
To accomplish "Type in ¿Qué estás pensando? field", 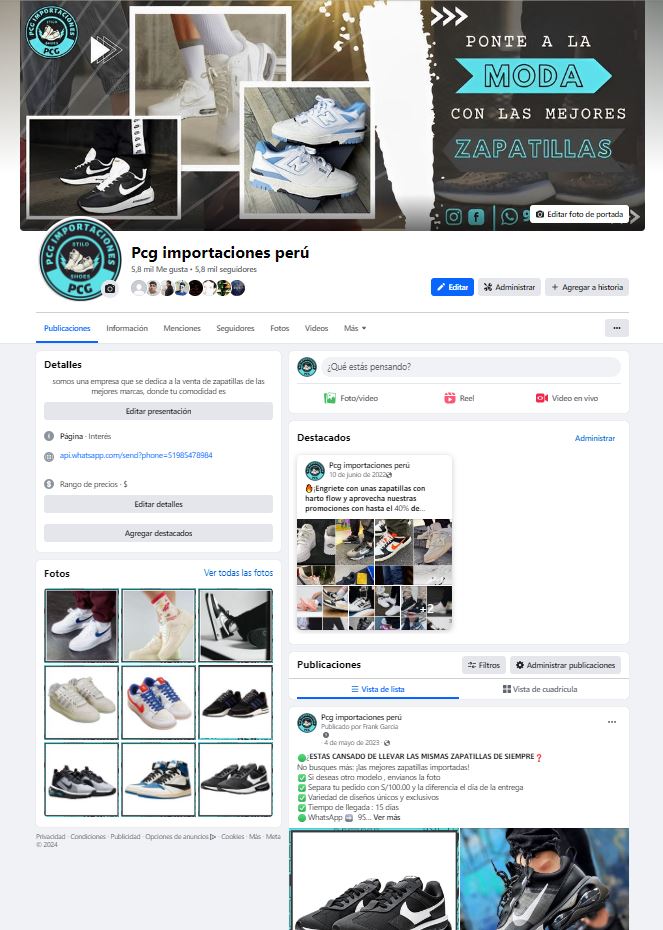I will (x=471, y=367).
